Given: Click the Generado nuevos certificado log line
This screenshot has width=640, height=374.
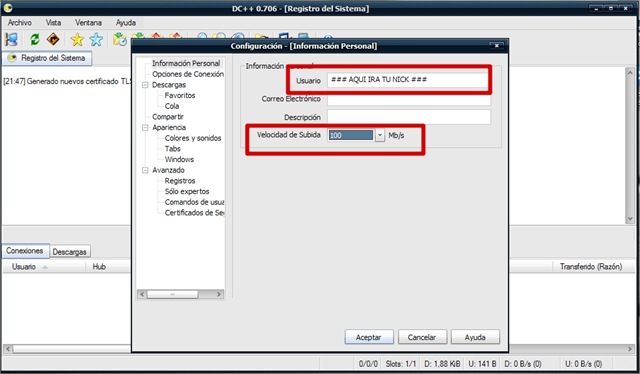Looking at the screenshot, I should coord(67,81).
